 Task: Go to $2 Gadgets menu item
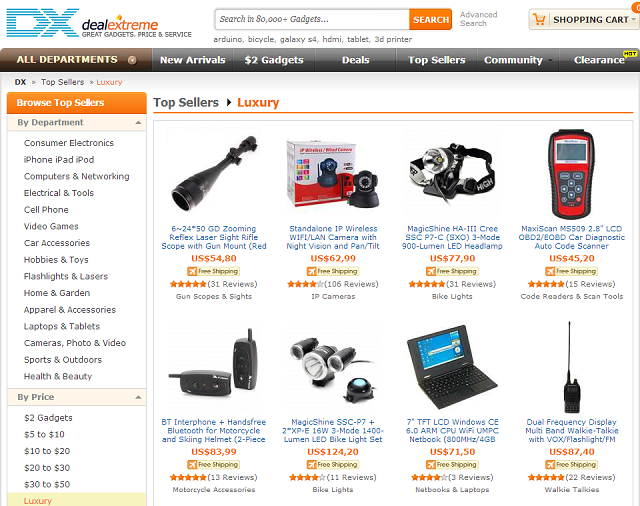(274, 60)
